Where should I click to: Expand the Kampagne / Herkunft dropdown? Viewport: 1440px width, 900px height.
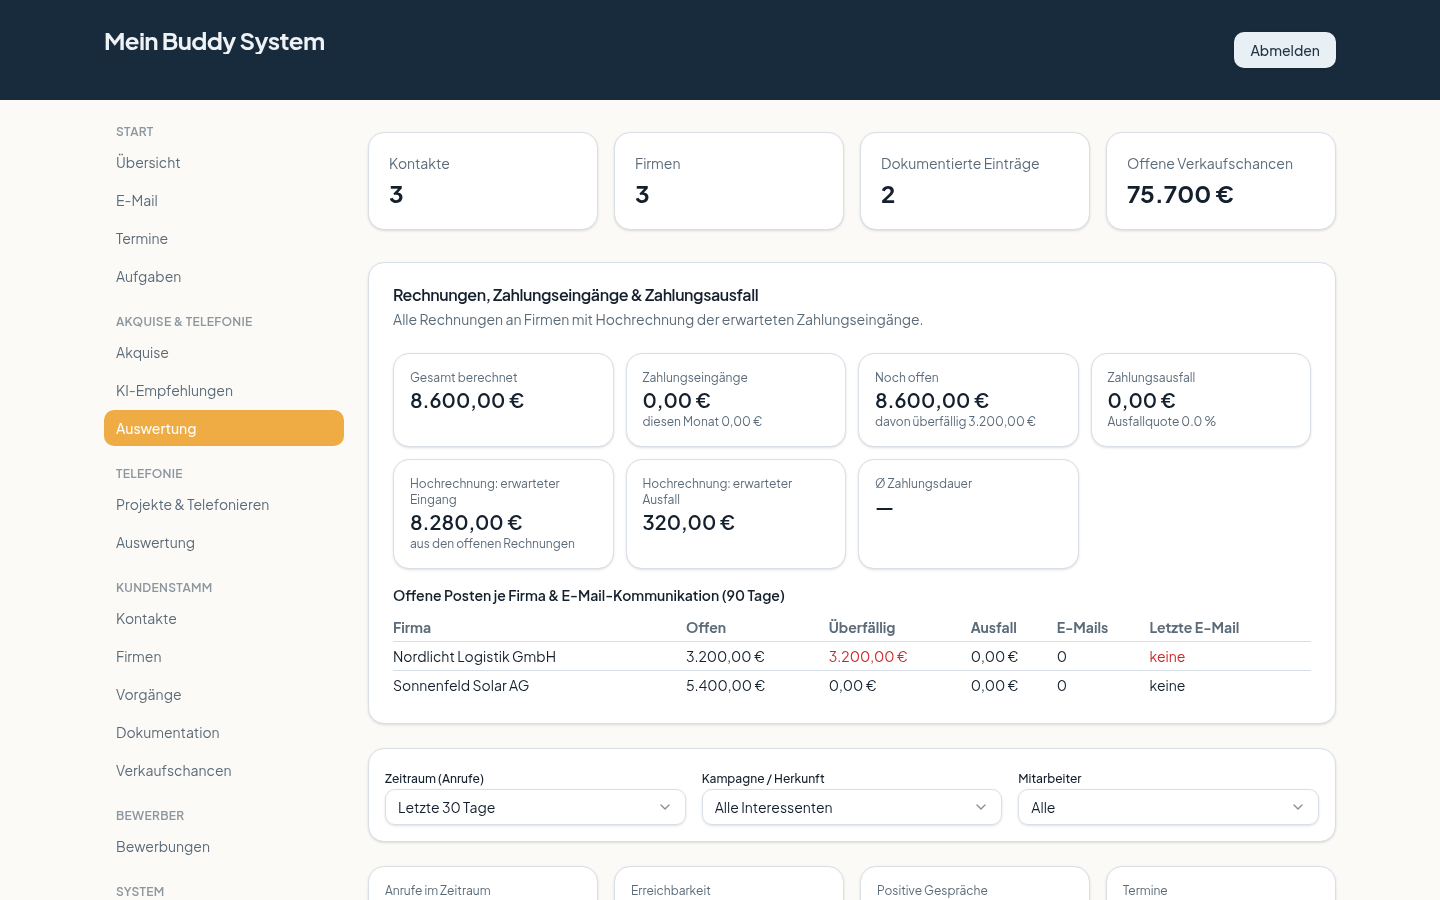click(x=851, y=807)
